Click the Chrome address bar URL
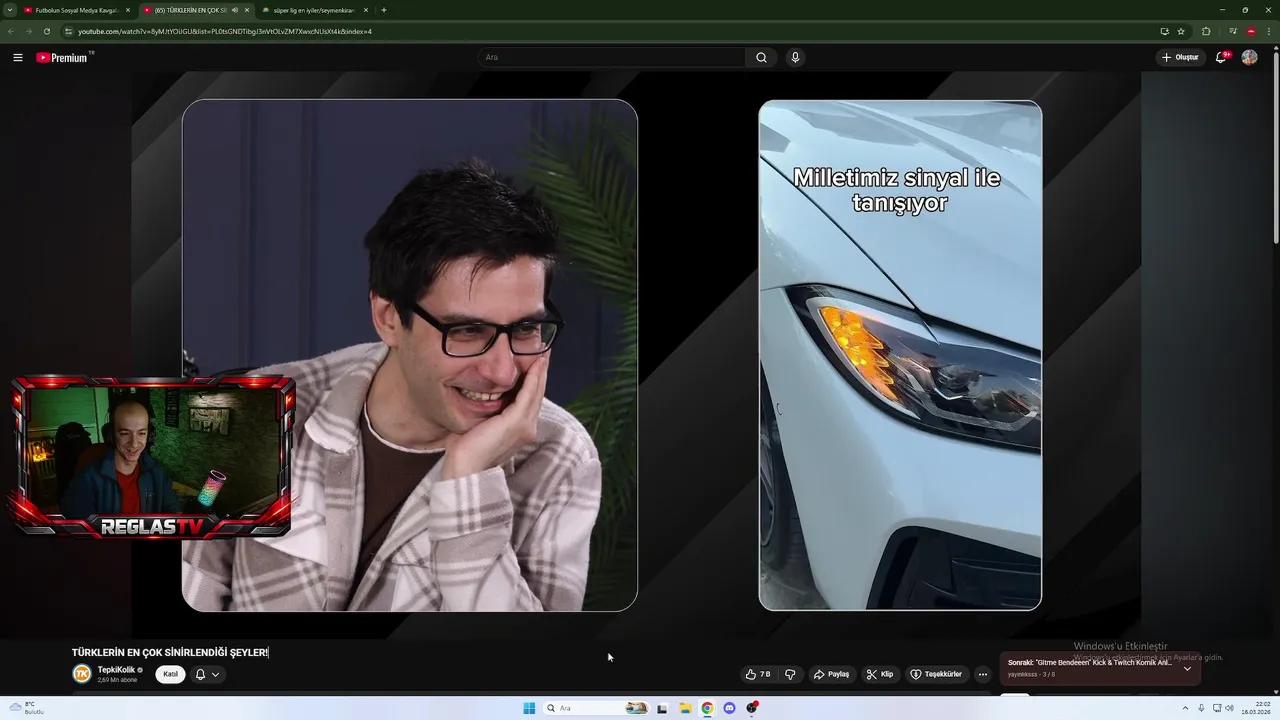The image size is (1280, 720). coord(225,31)
